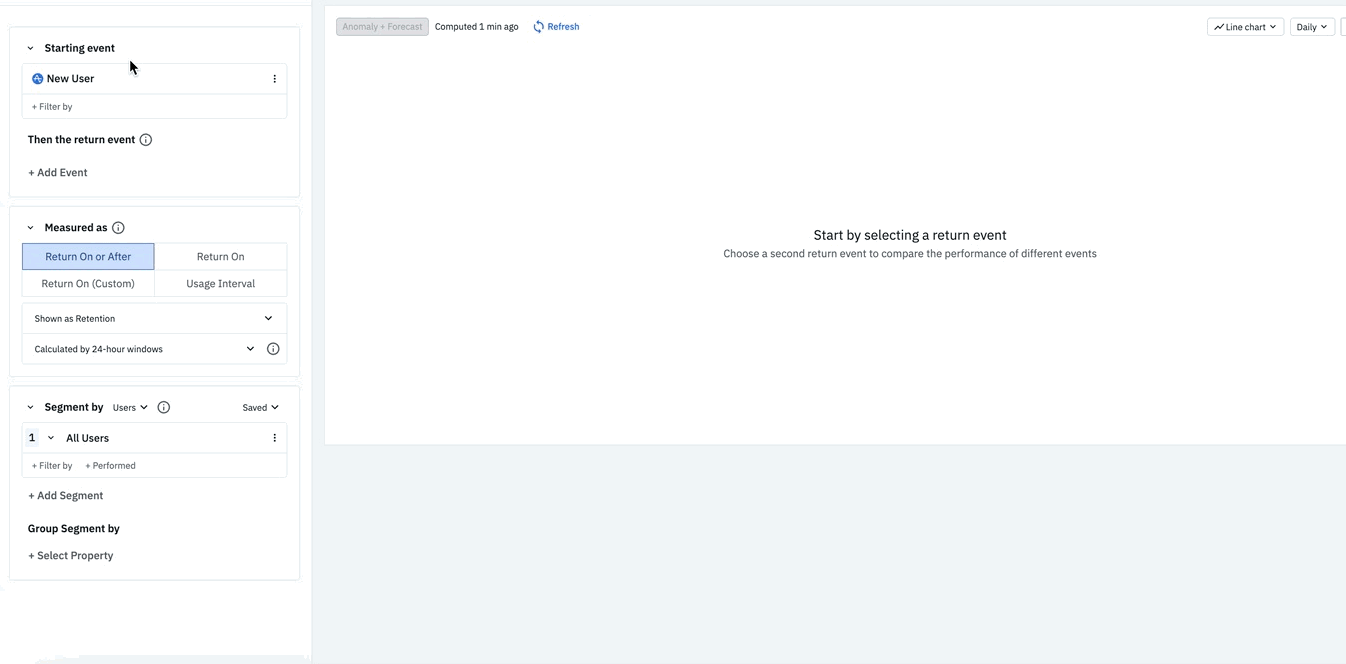The height and width of the screenshot is (664, 1346).
Task: Open the Line chart type selector
Action: pos(1244,26)
